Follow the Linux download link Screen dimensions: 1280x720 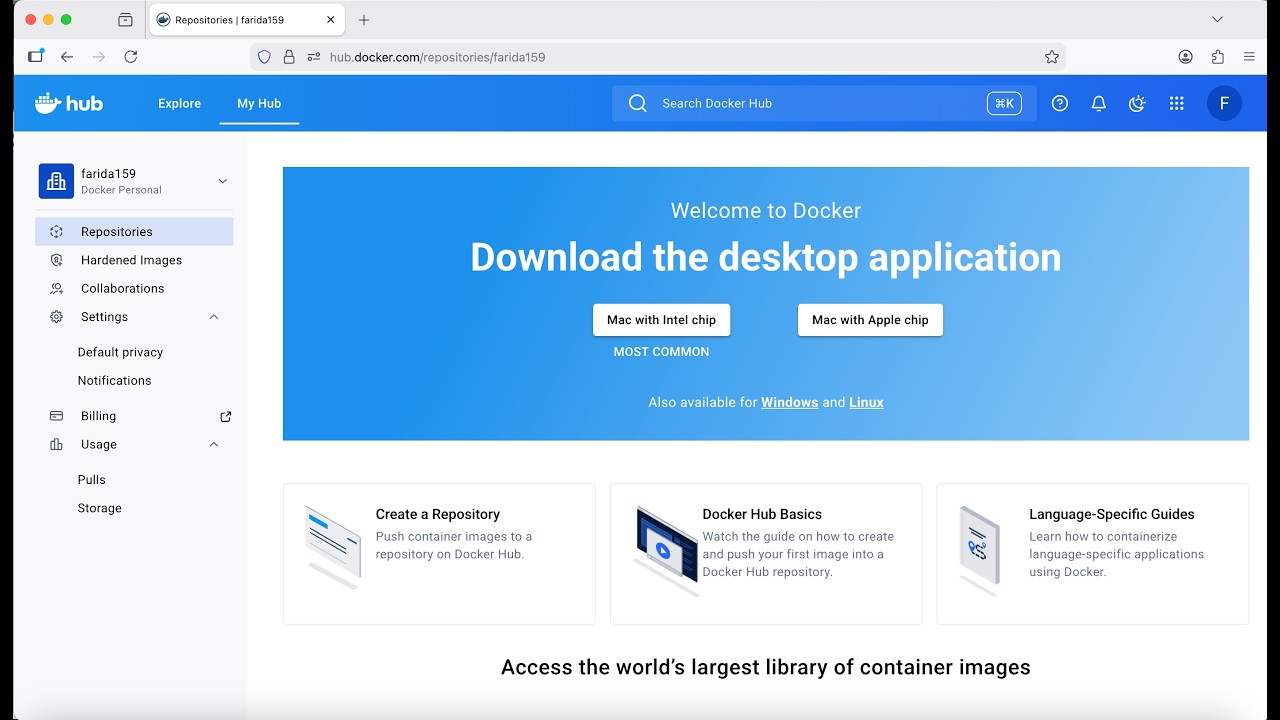pos(866,402)
